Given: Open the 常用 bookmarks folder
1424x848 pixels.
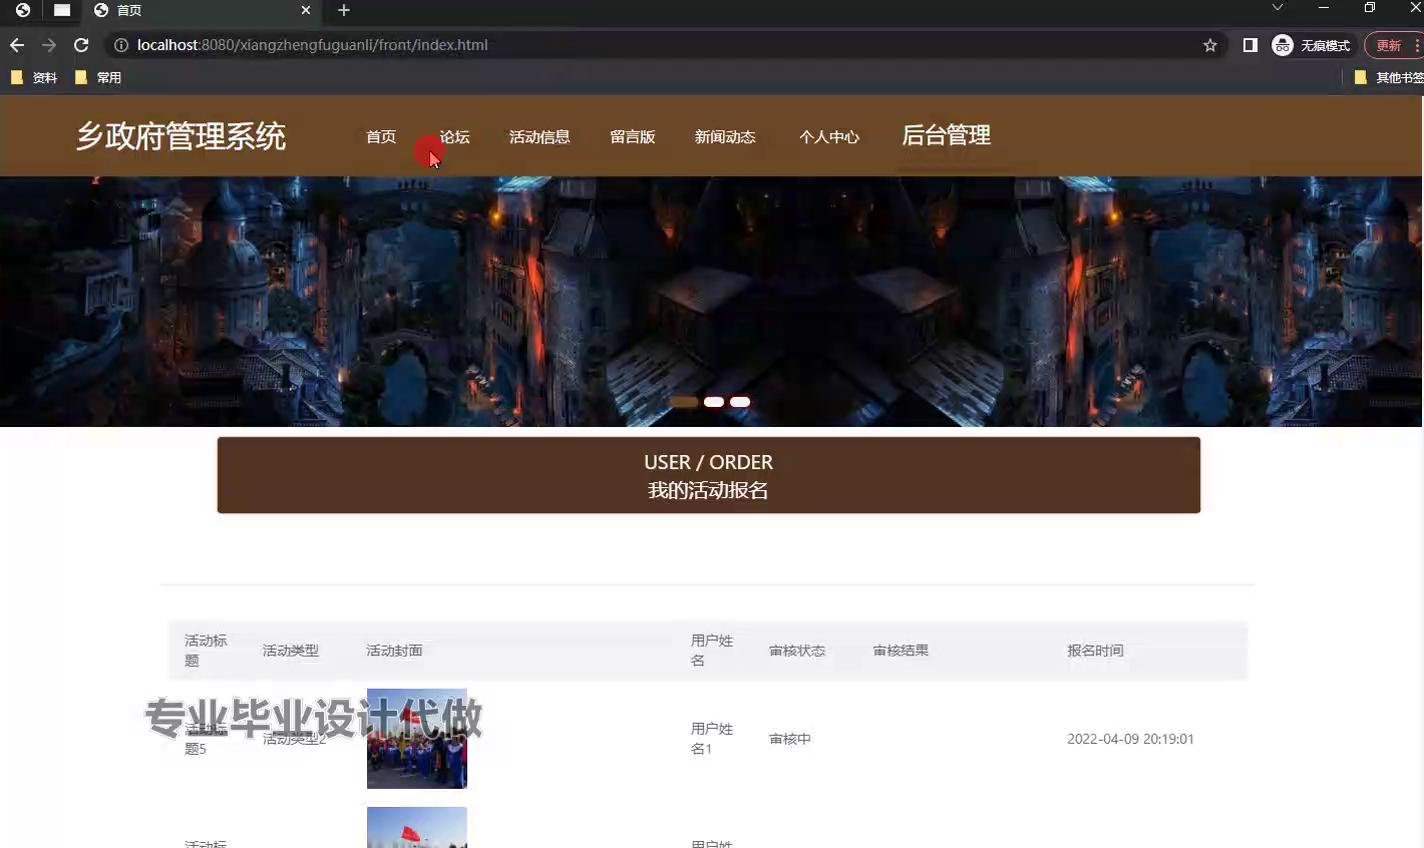Looking at the screenshot, I should point(98,77).
